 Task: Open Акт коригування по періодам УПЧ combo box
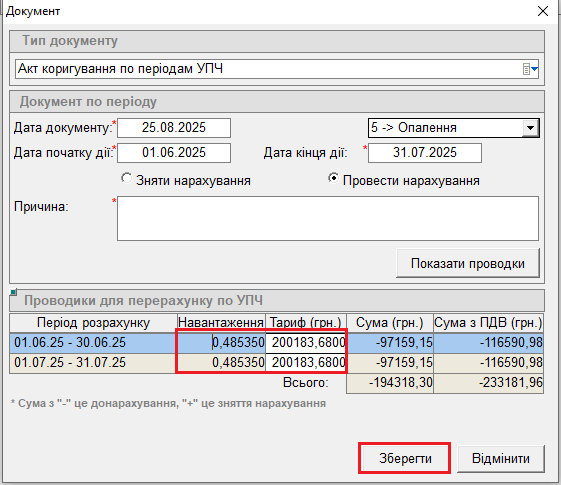[277, 69]
